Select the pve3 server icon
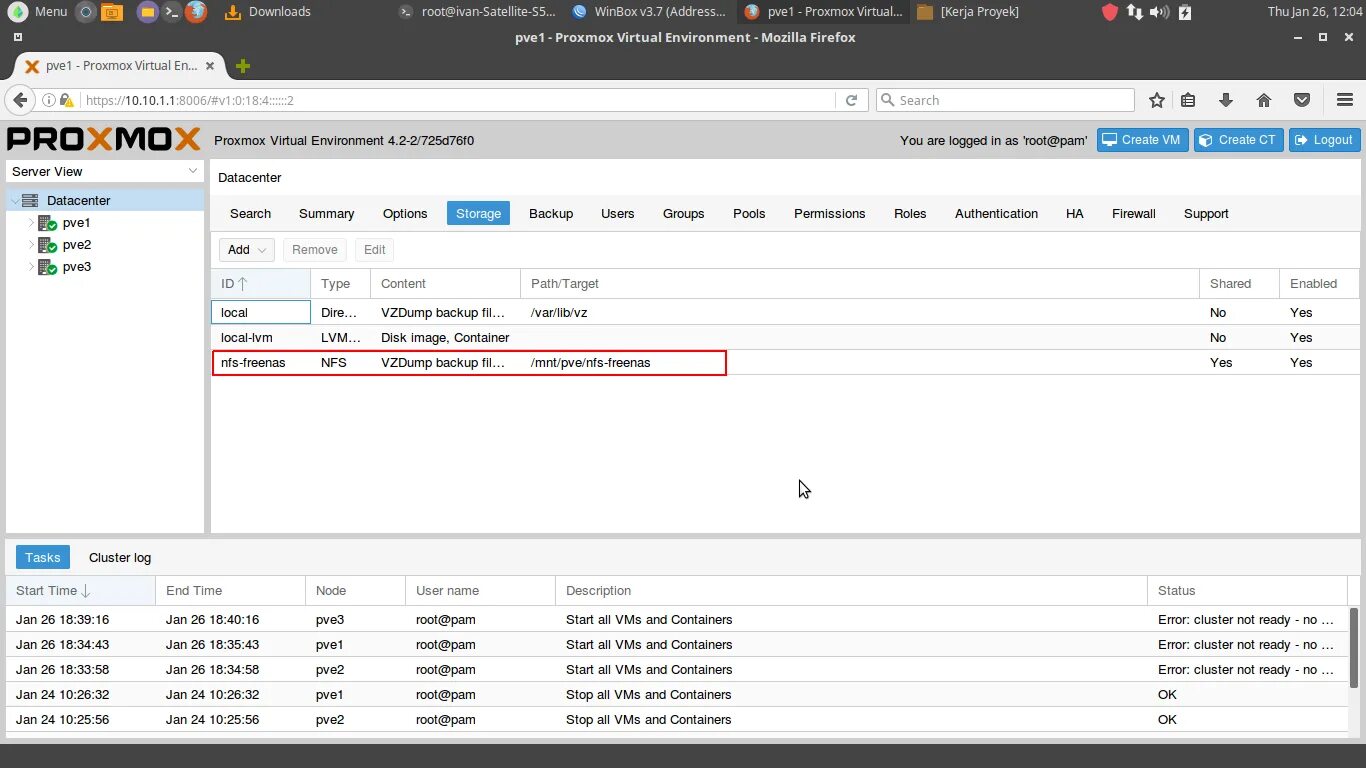Screen dimensions: 1366x768 tap(47, 267)
